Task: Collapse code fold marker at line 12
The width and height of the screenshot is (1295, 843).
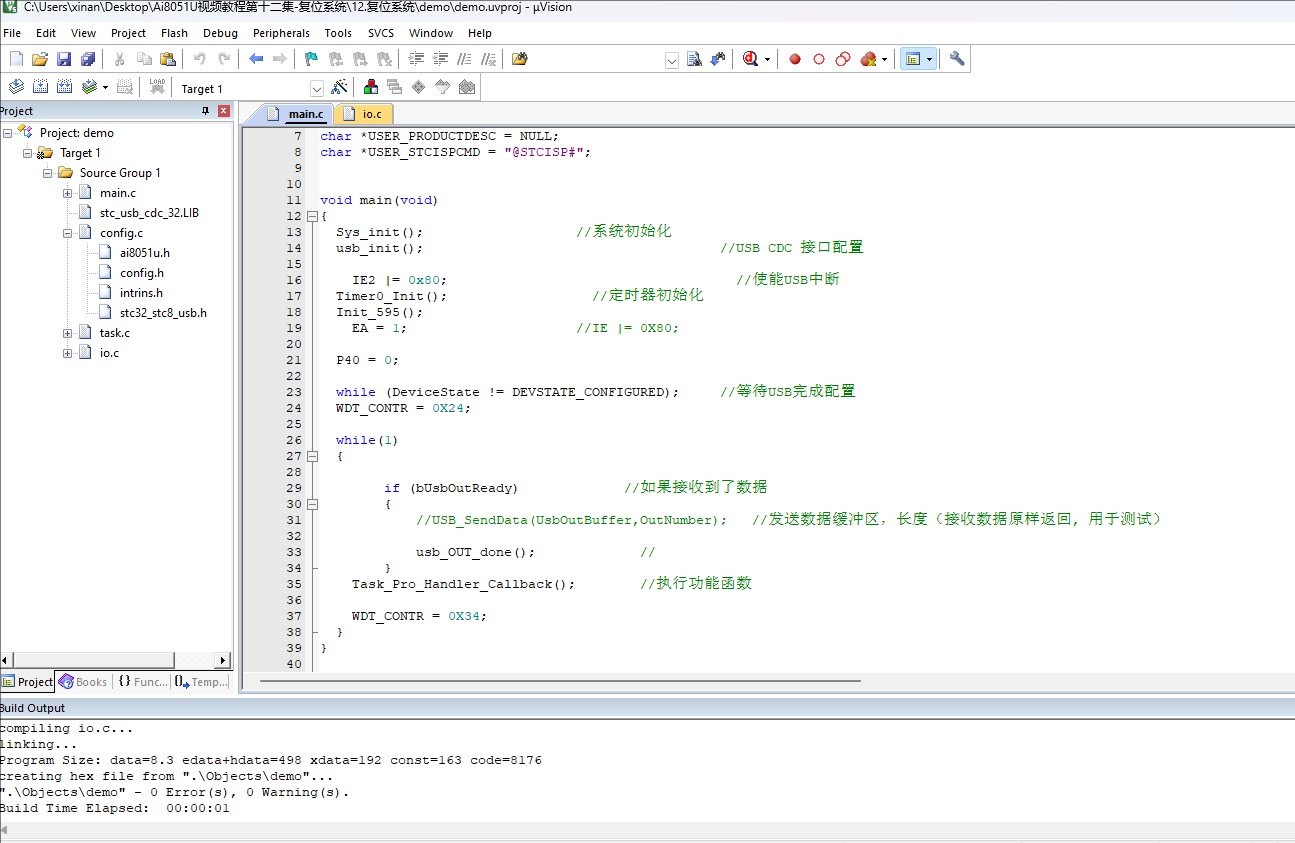Action: point(311,216)
